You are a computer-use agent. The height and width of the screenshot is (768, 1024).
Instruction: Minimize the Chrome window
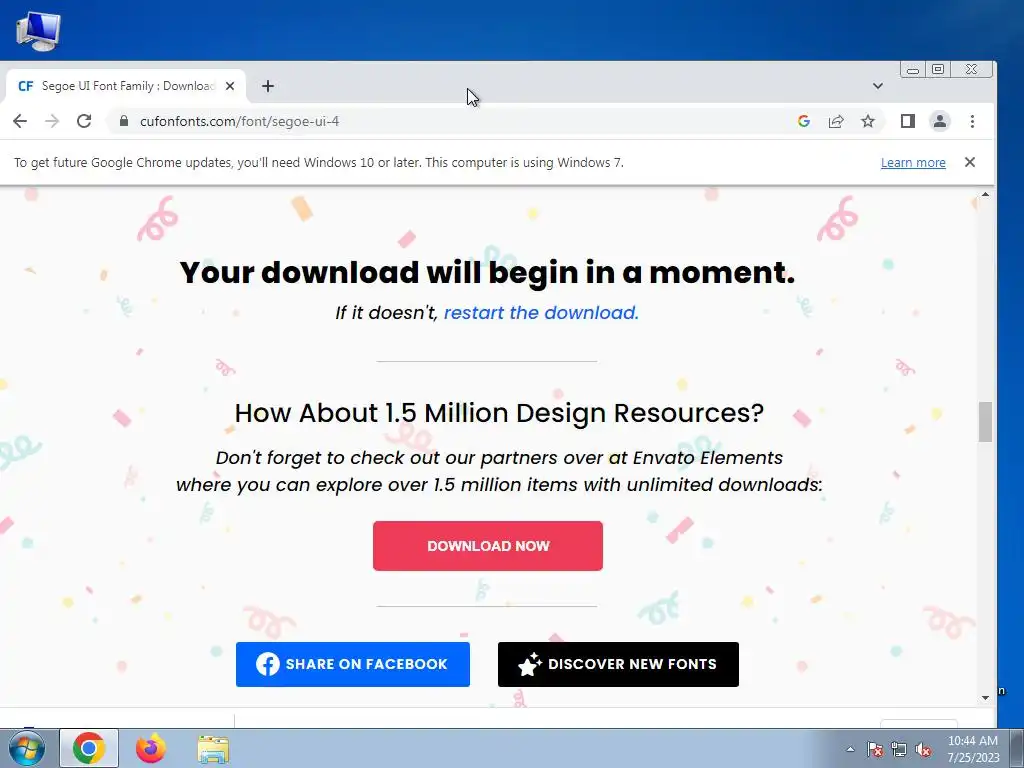tap(914, 69)
